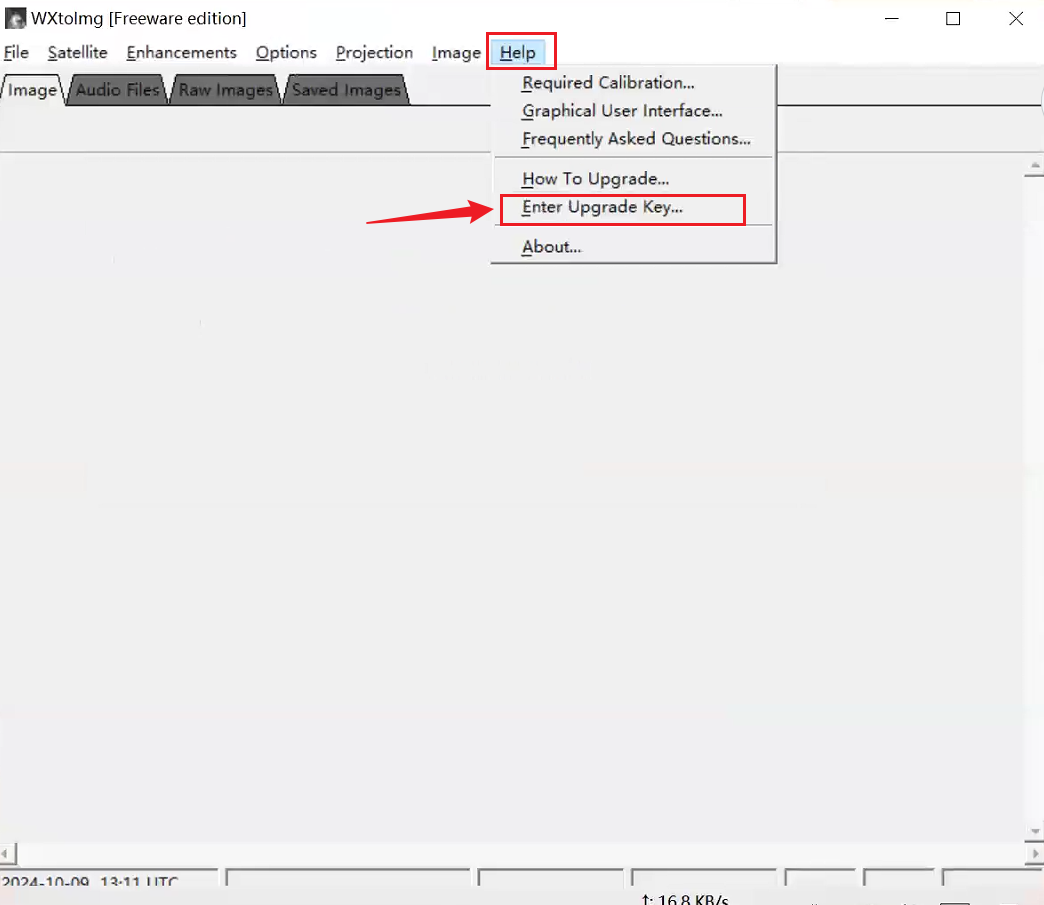Select Enter Upgrade Key option

coord(602,208)
